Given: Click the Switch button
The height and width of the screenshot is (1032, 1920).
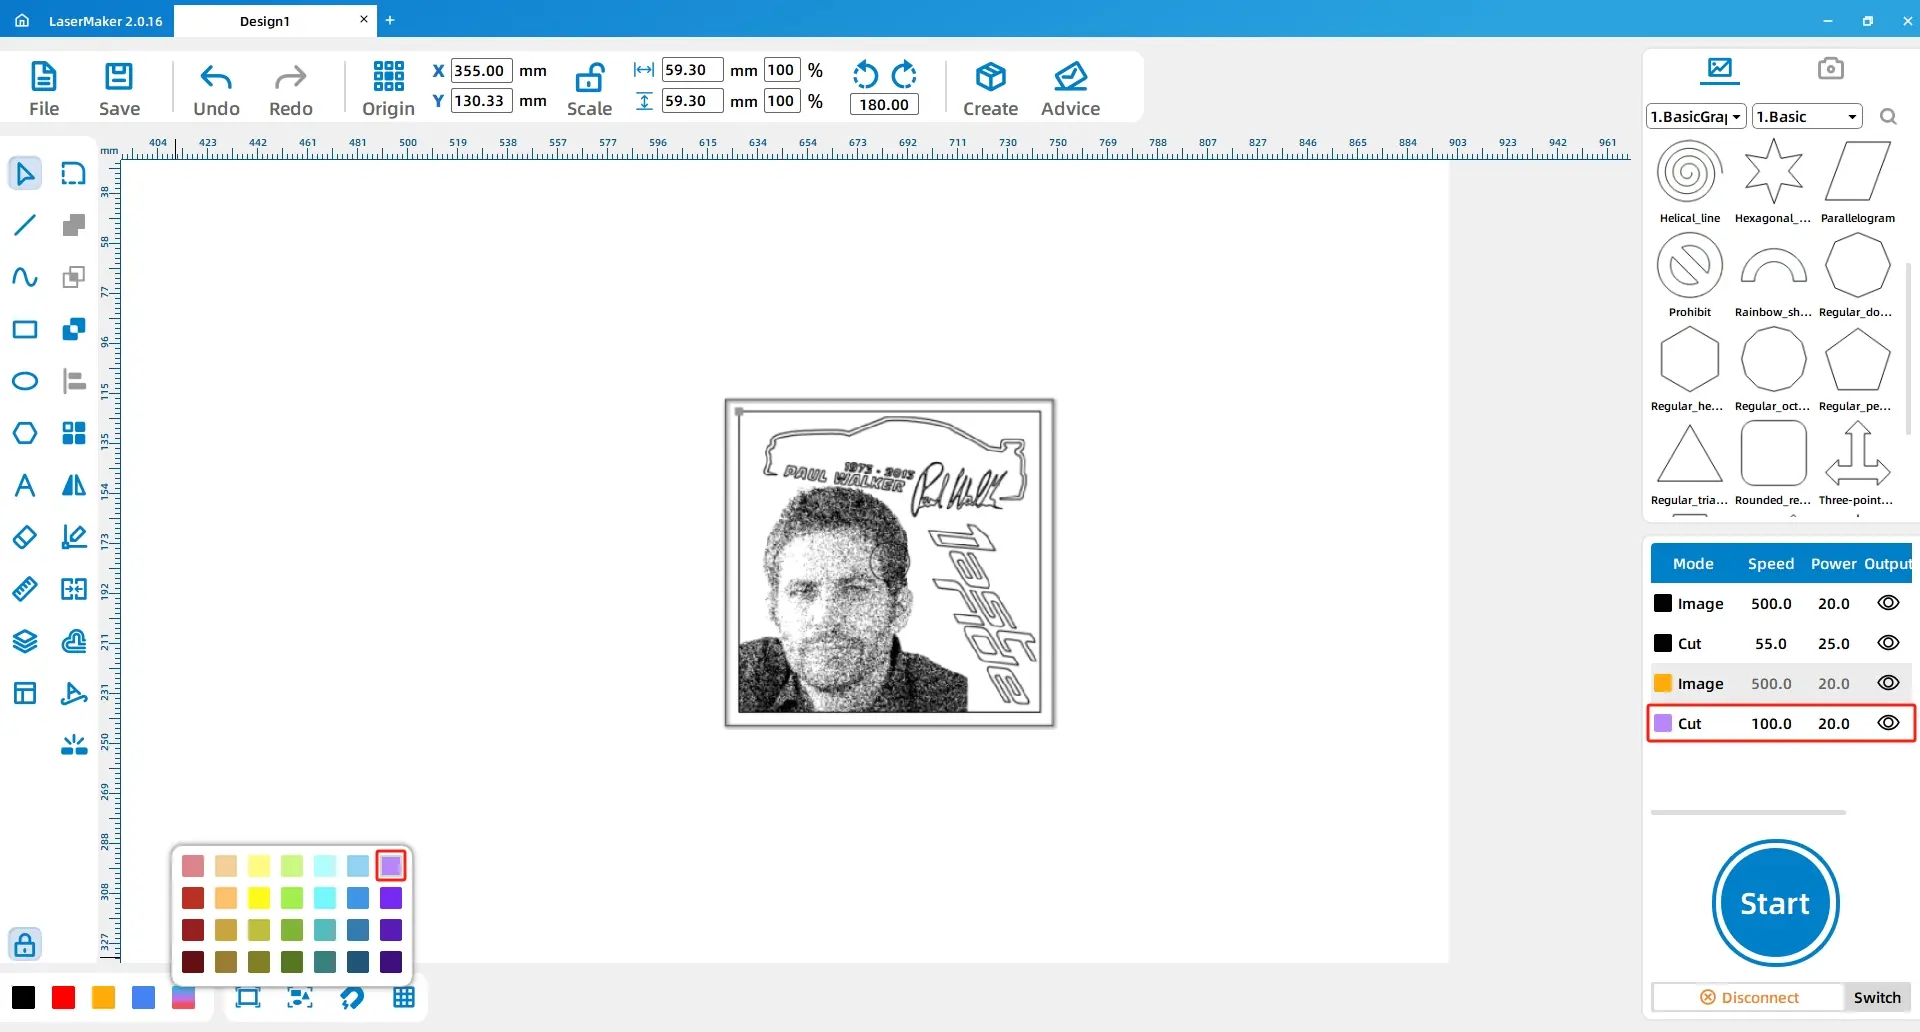Looking at the screenshot, I should tap(1877, 997).
